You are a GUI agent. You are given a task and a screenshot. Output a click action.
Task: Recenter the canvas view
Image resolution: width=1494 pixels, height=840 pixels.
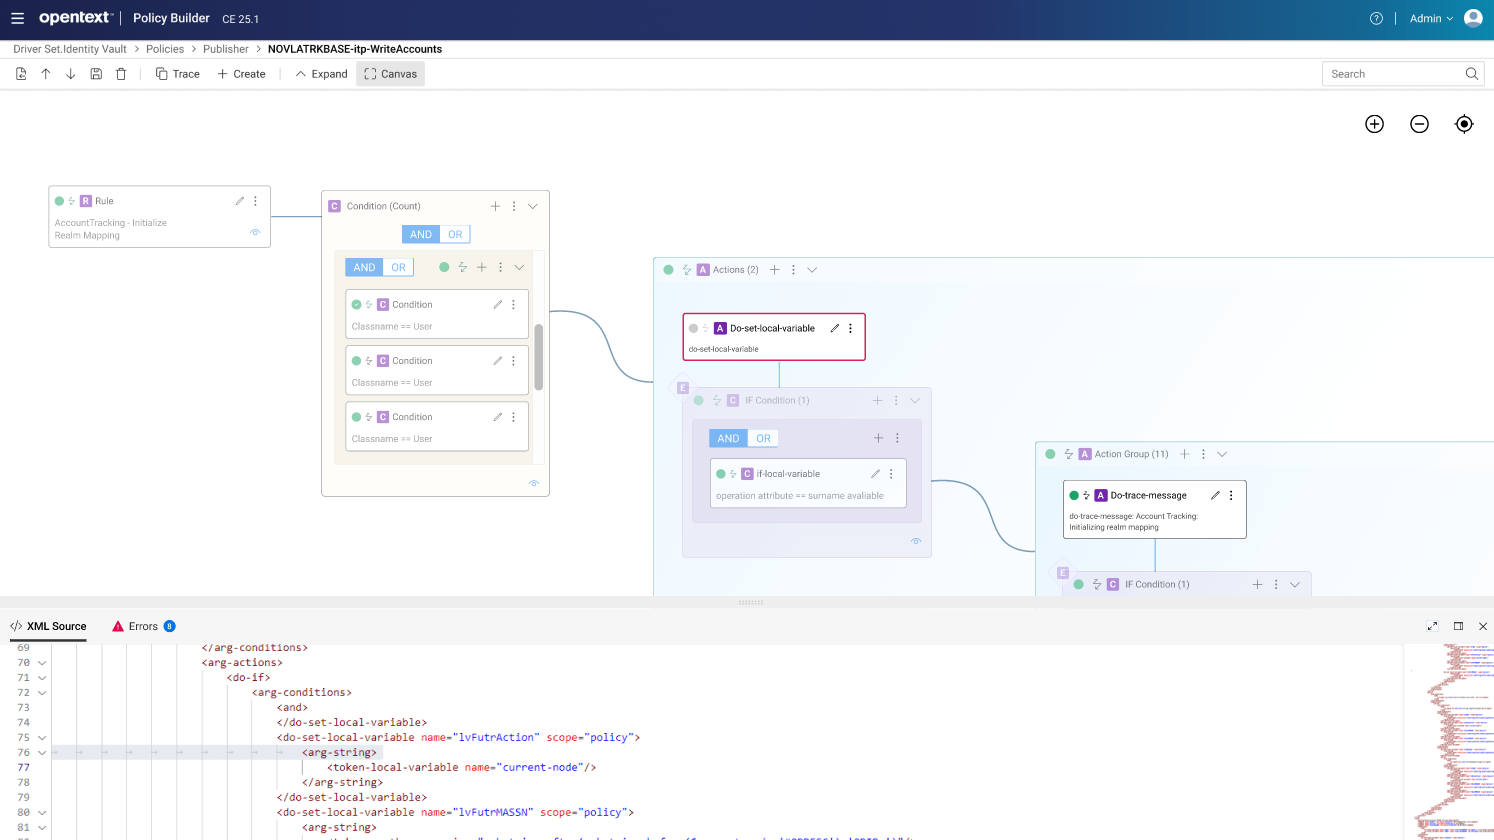(1464, 124)
